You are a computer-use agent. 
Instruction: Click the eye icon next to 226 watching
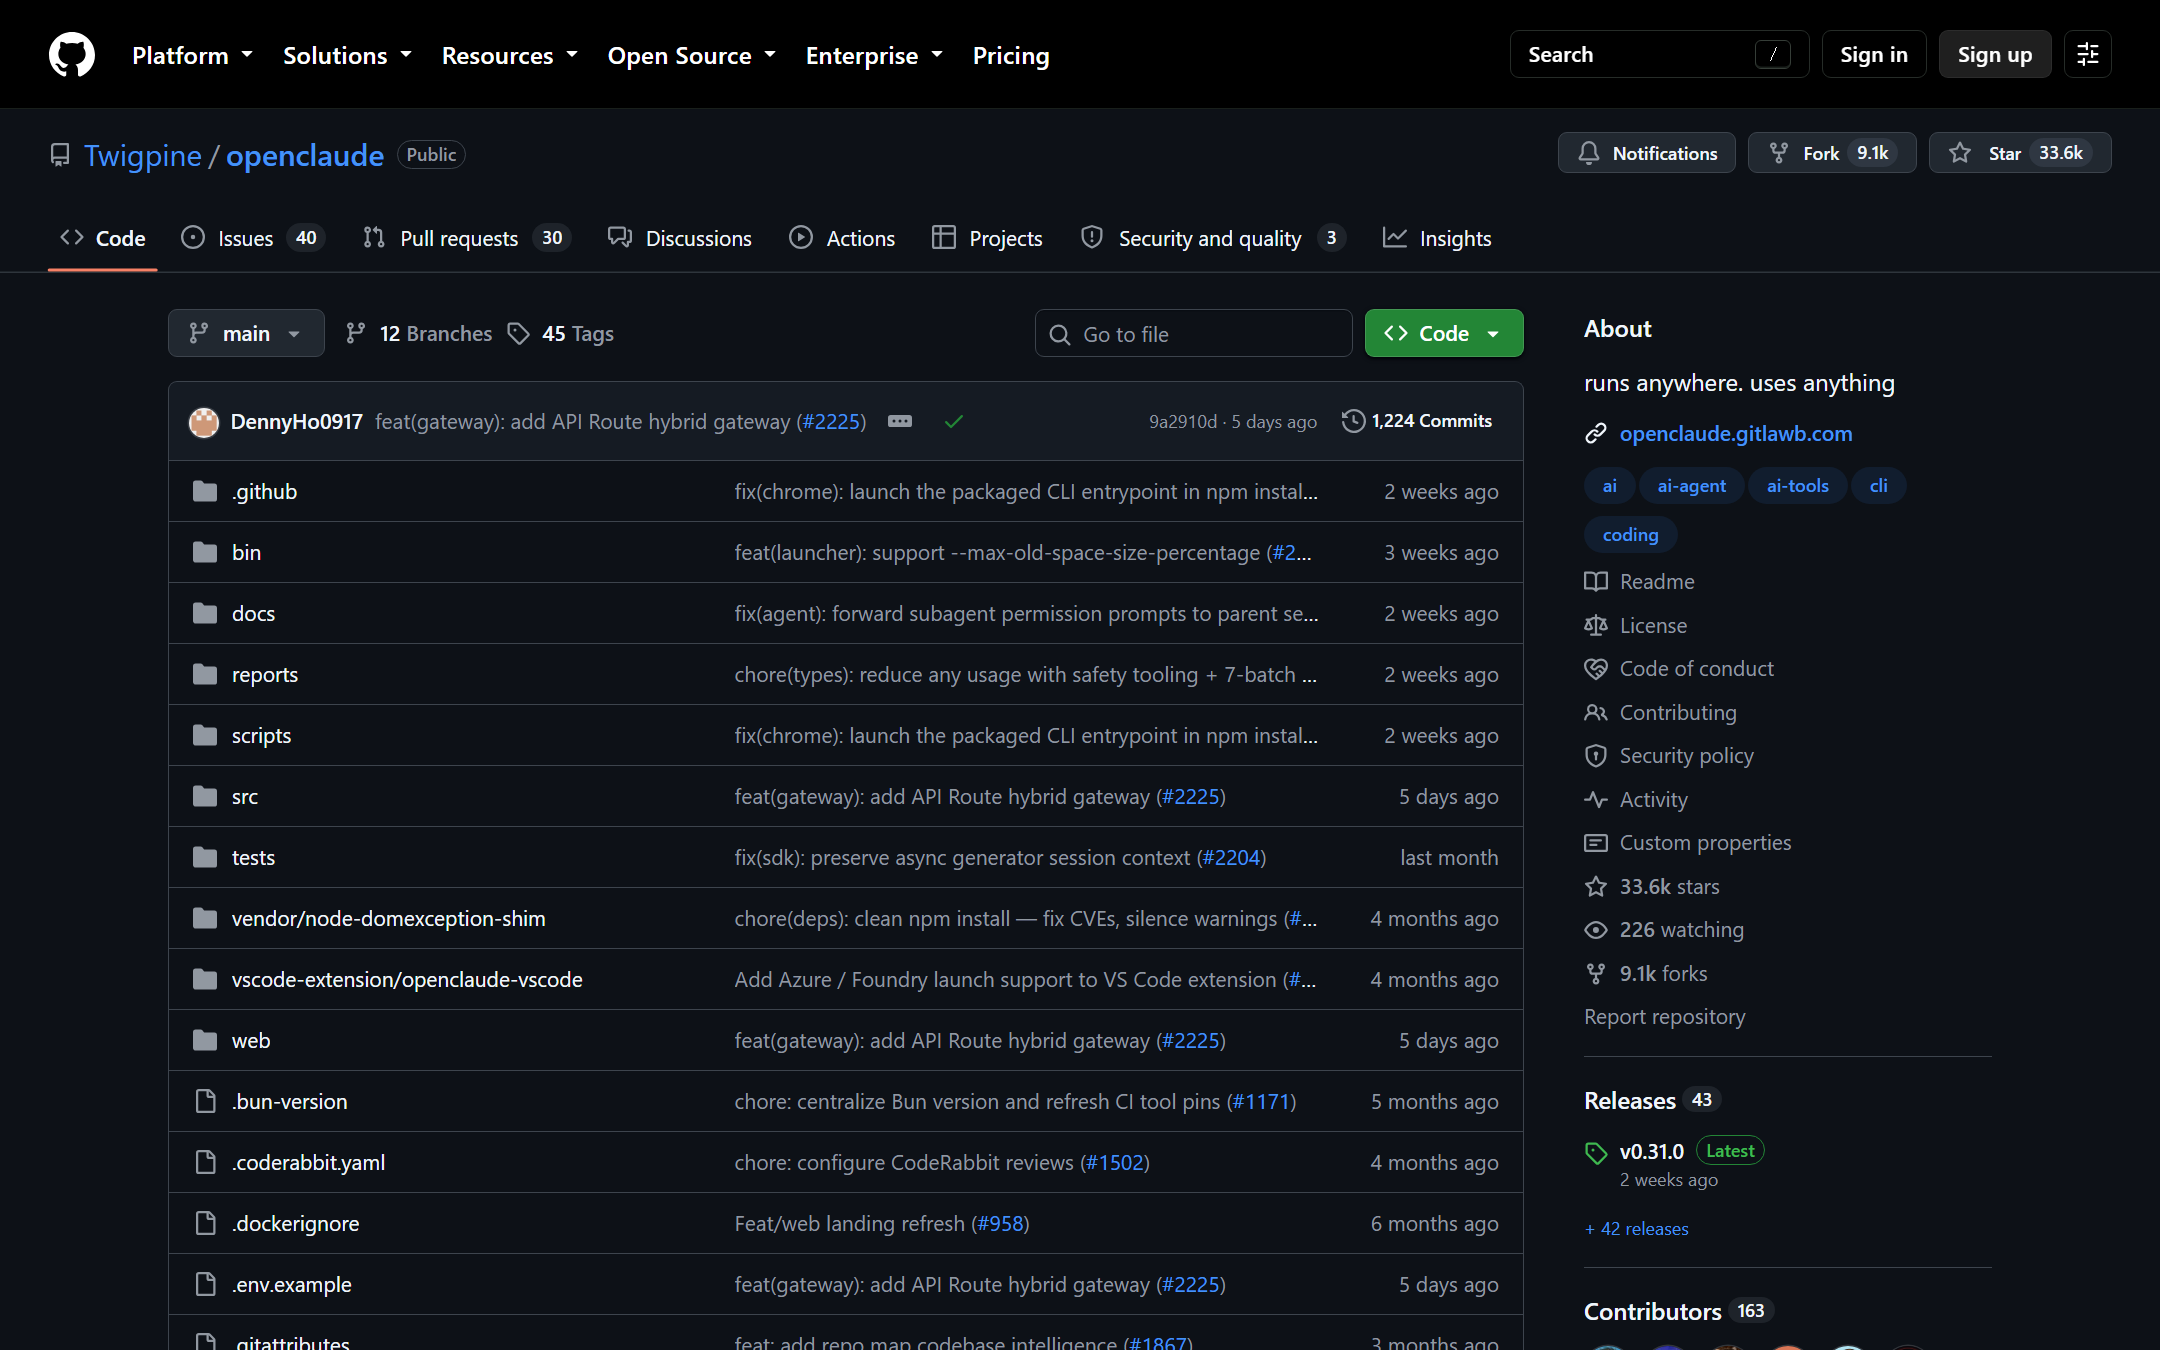[x=1596, y=930]
